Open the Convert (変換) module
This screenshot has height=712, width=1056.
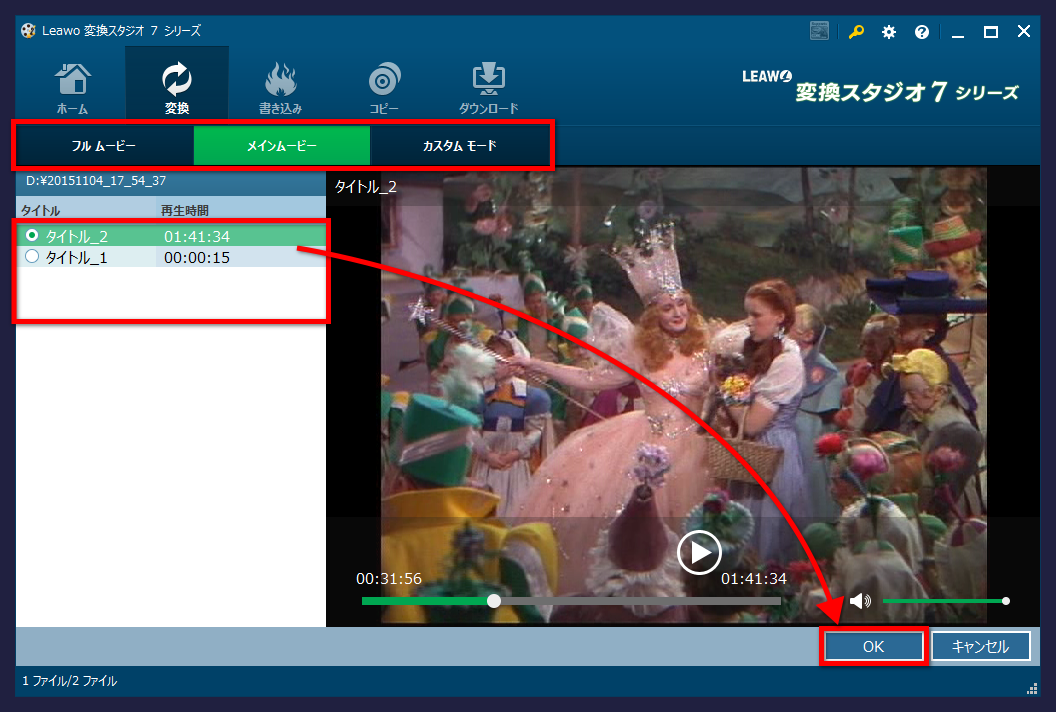click(176, 84)
